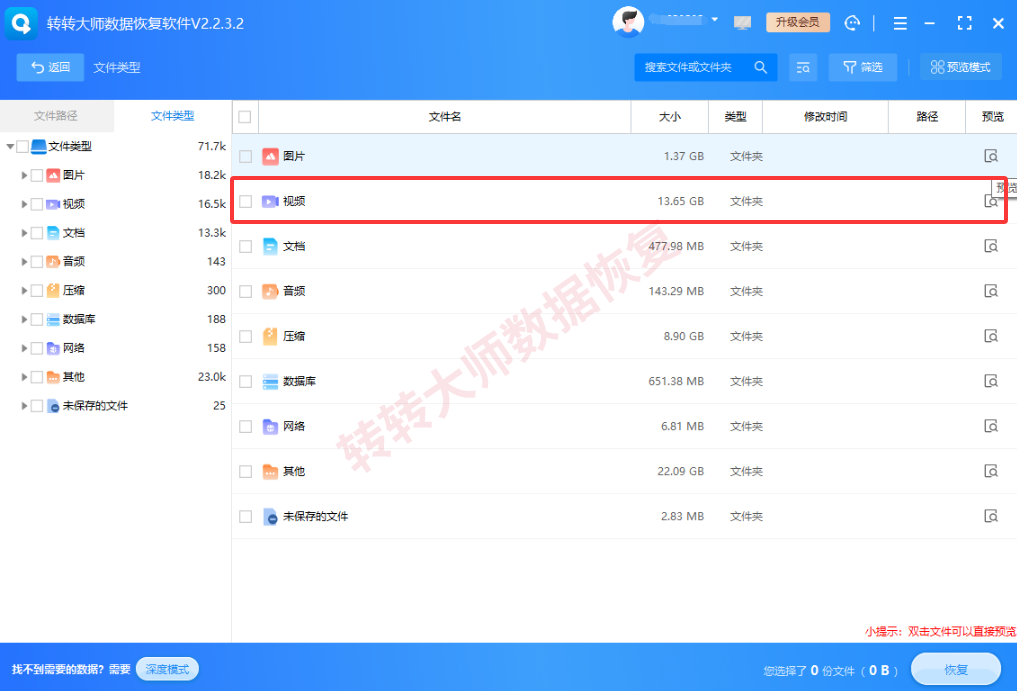
Task: Open the customer service headset icon
Action: pos(852,23)
